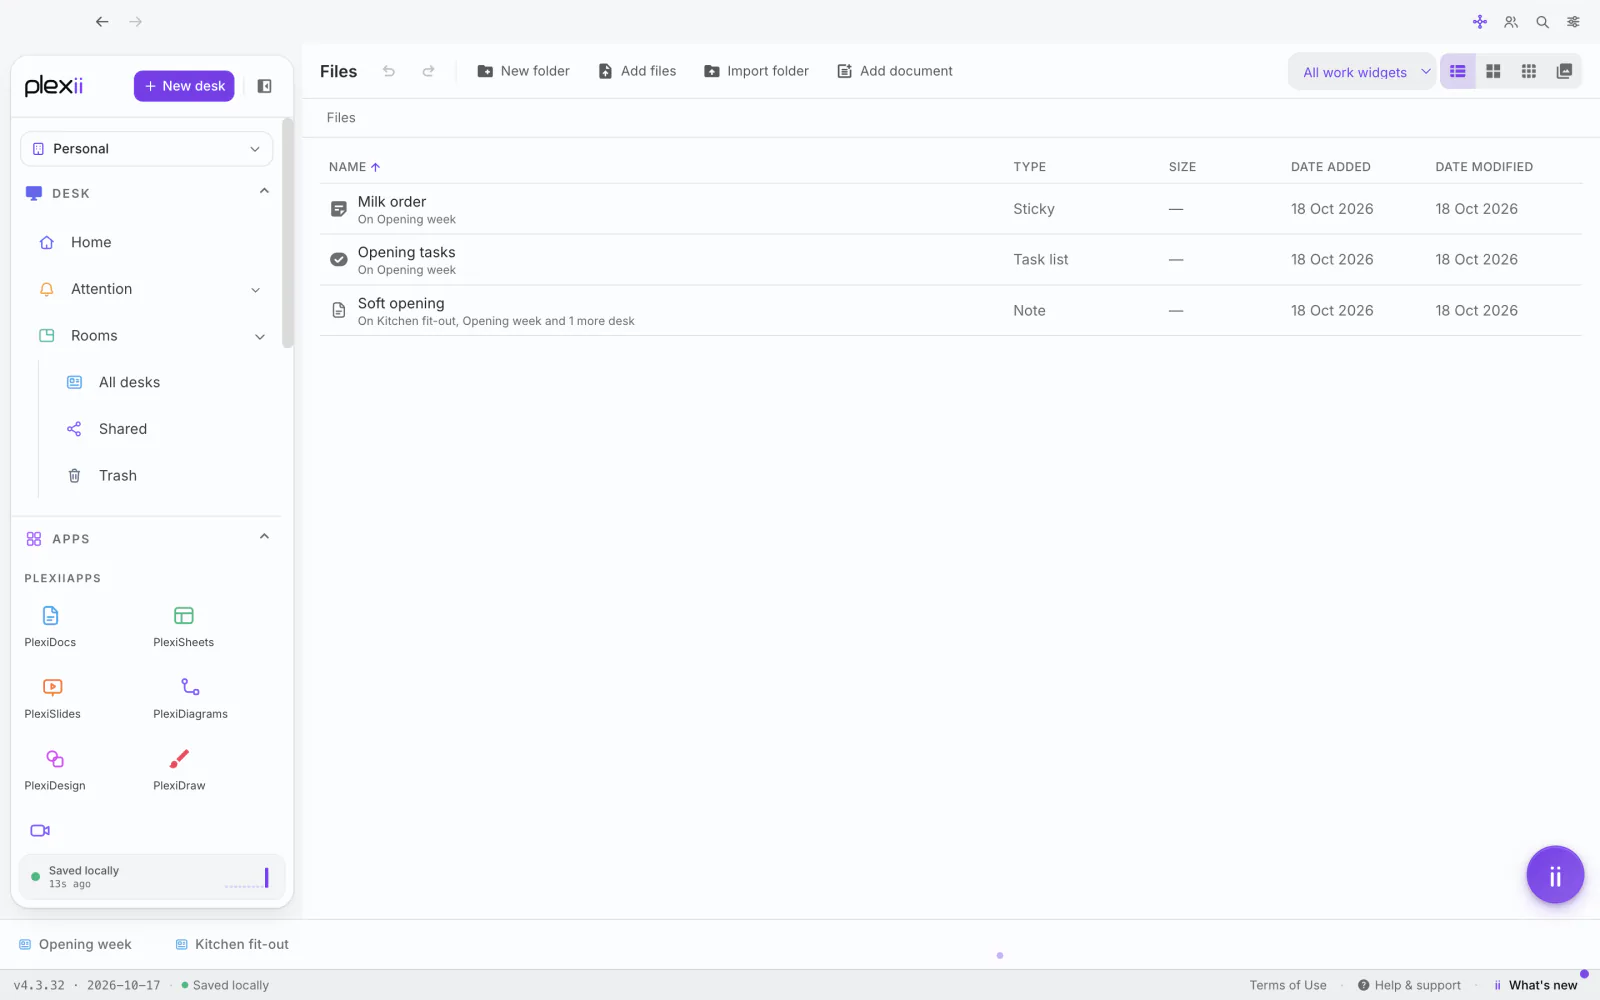The image size is (1600, 1000).
Task: Launch PlexiSheets from the apps panel
Action: (183, 626)
